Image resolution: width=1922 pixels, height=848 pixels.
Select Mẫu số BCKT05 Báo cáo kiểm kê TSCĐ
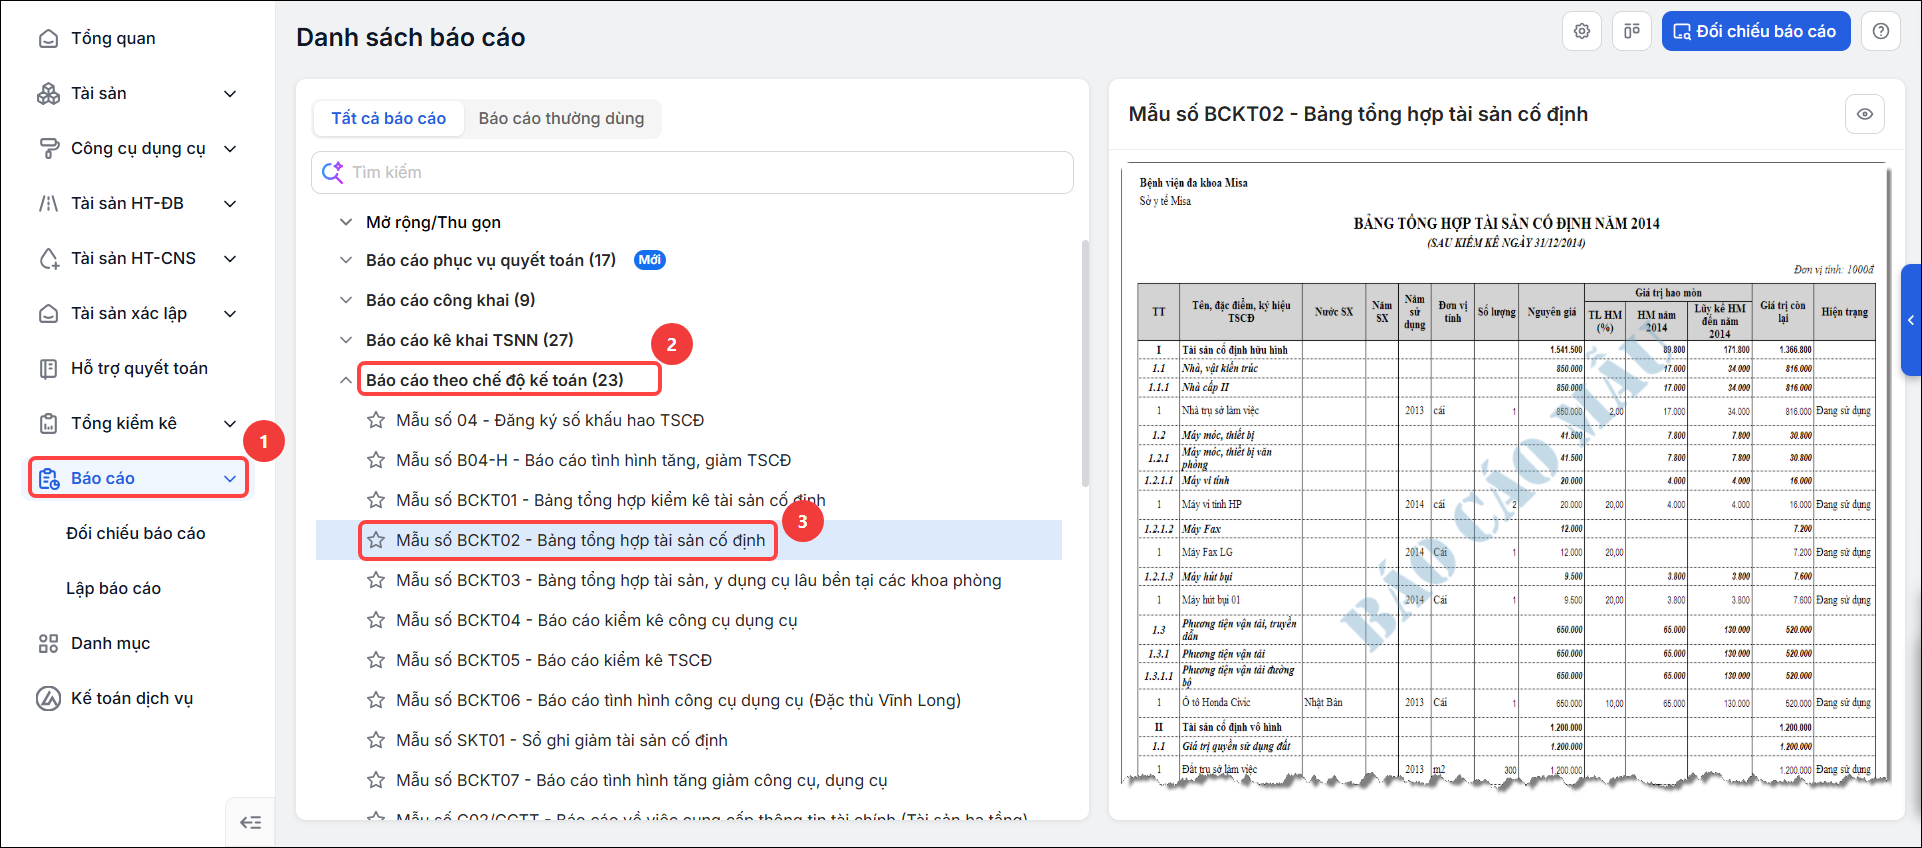[x=554, y=660]
